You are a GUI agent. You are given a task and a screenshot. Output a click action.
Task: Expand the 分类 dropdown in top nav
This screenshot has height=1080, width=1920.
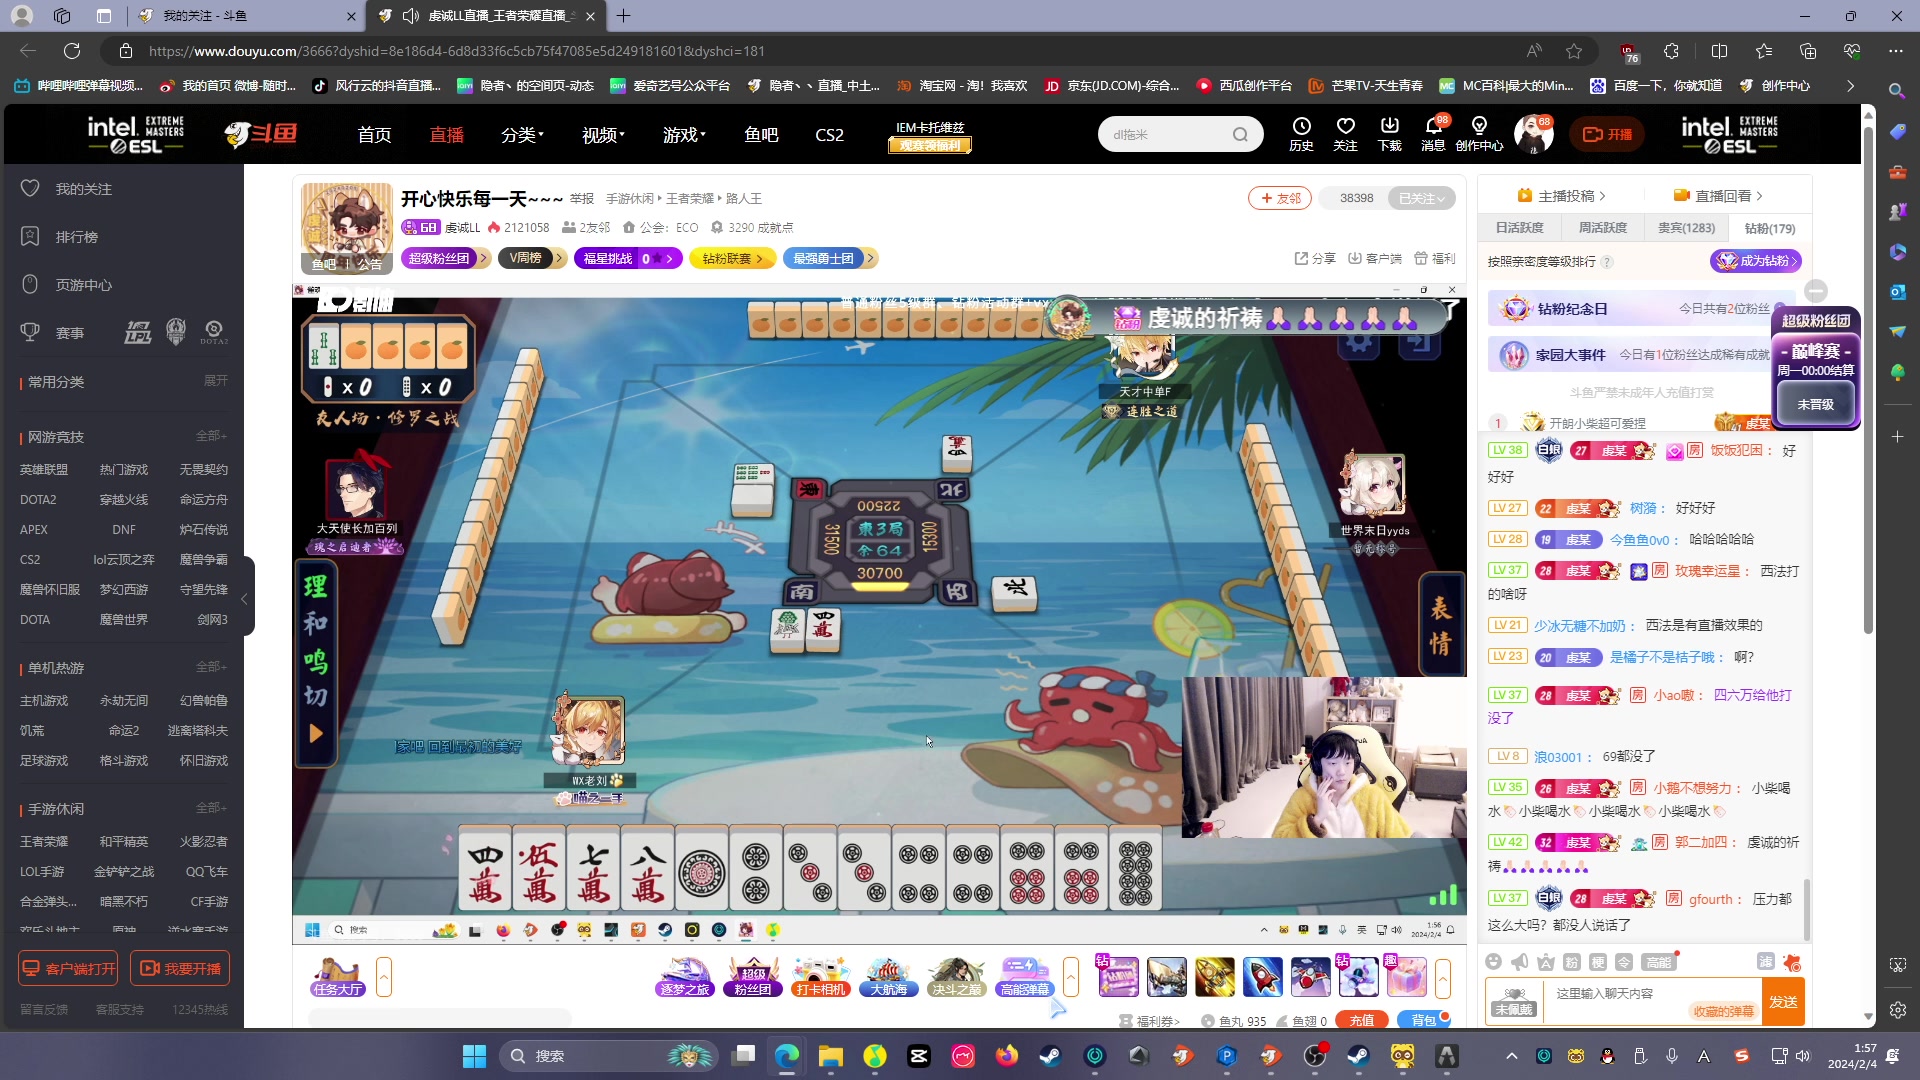click(522, 135)
